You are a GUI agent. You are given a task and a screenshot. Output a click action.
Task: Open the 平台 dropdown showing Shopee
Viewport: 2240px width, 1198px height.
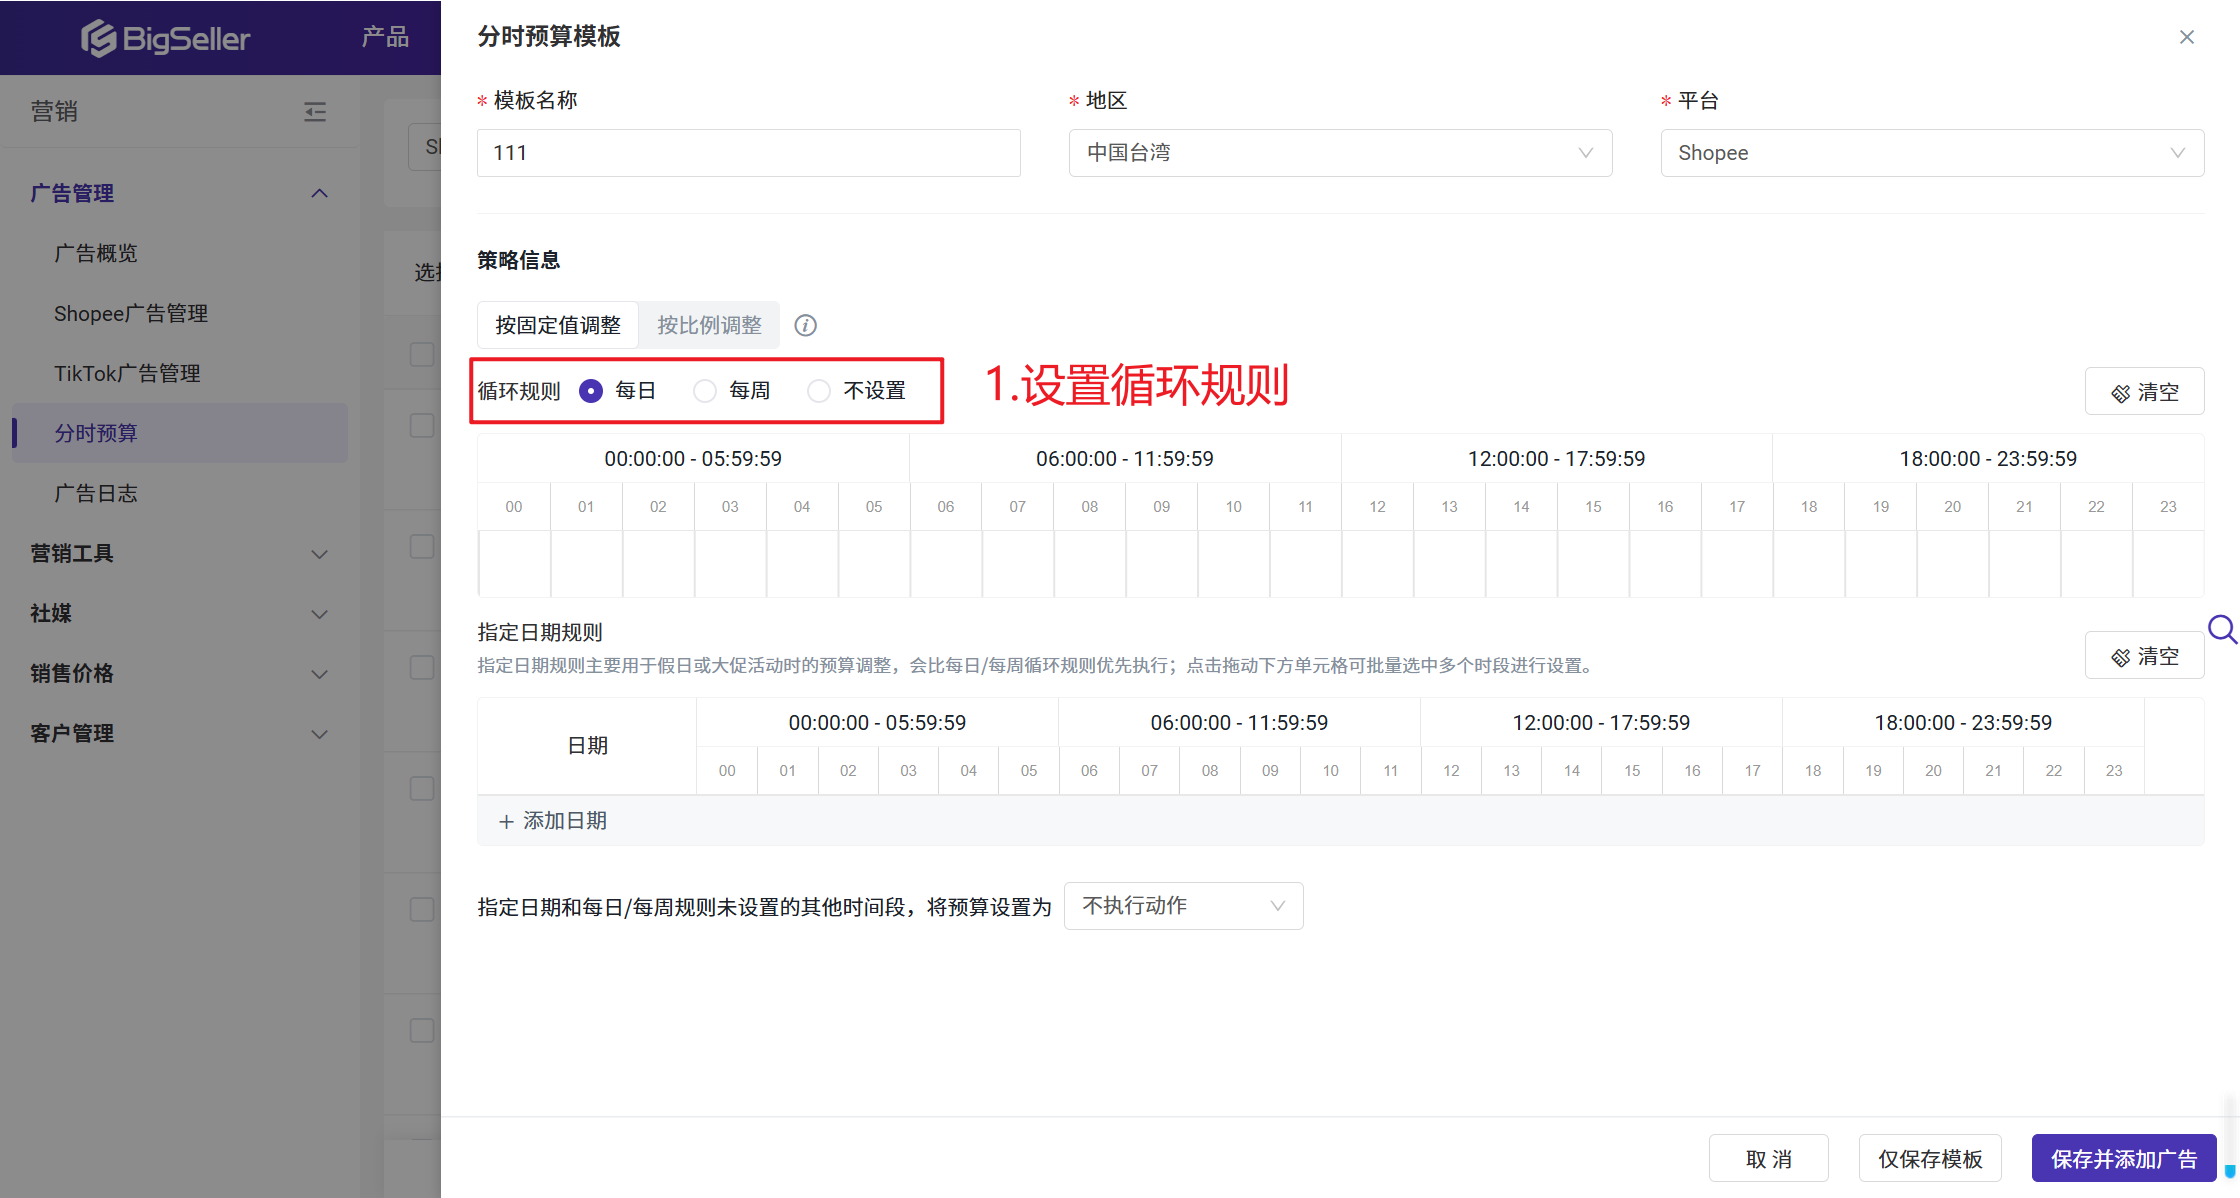point(1931,153)
